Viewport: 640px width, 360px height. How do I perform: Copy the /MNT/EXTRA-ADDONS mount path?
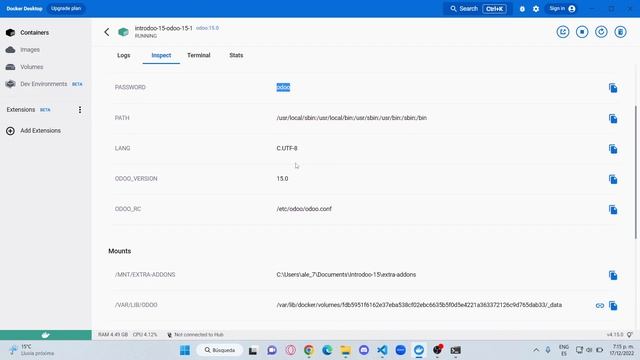click(613, 275)
